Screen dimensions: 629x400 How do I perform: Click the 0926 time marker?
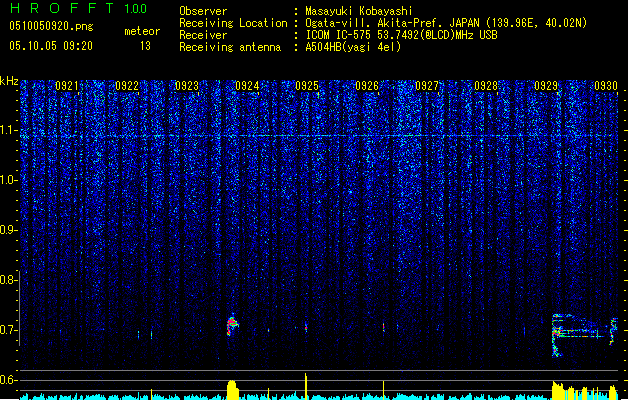(x=367, y=86)
